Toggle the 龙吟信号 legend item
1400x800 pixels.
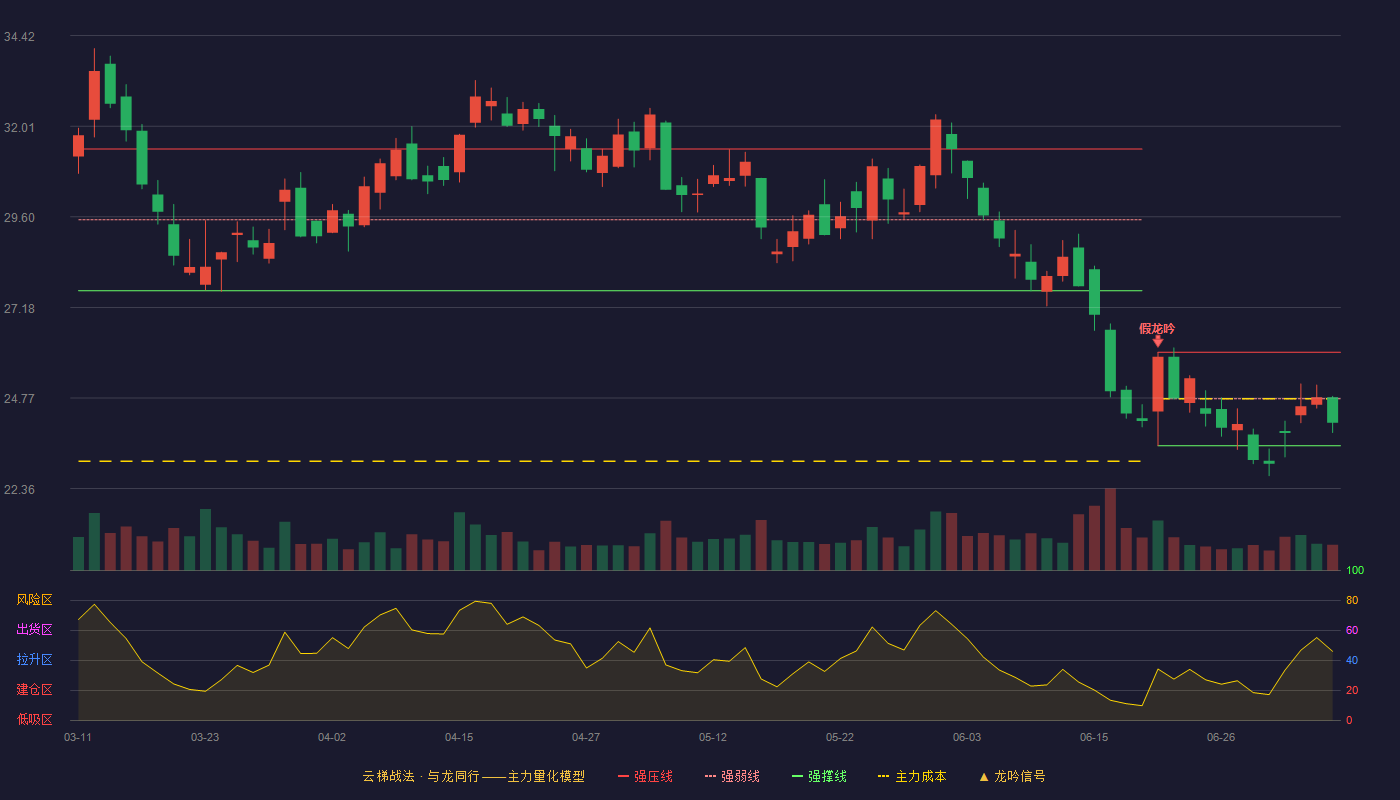pos(1012,776)
